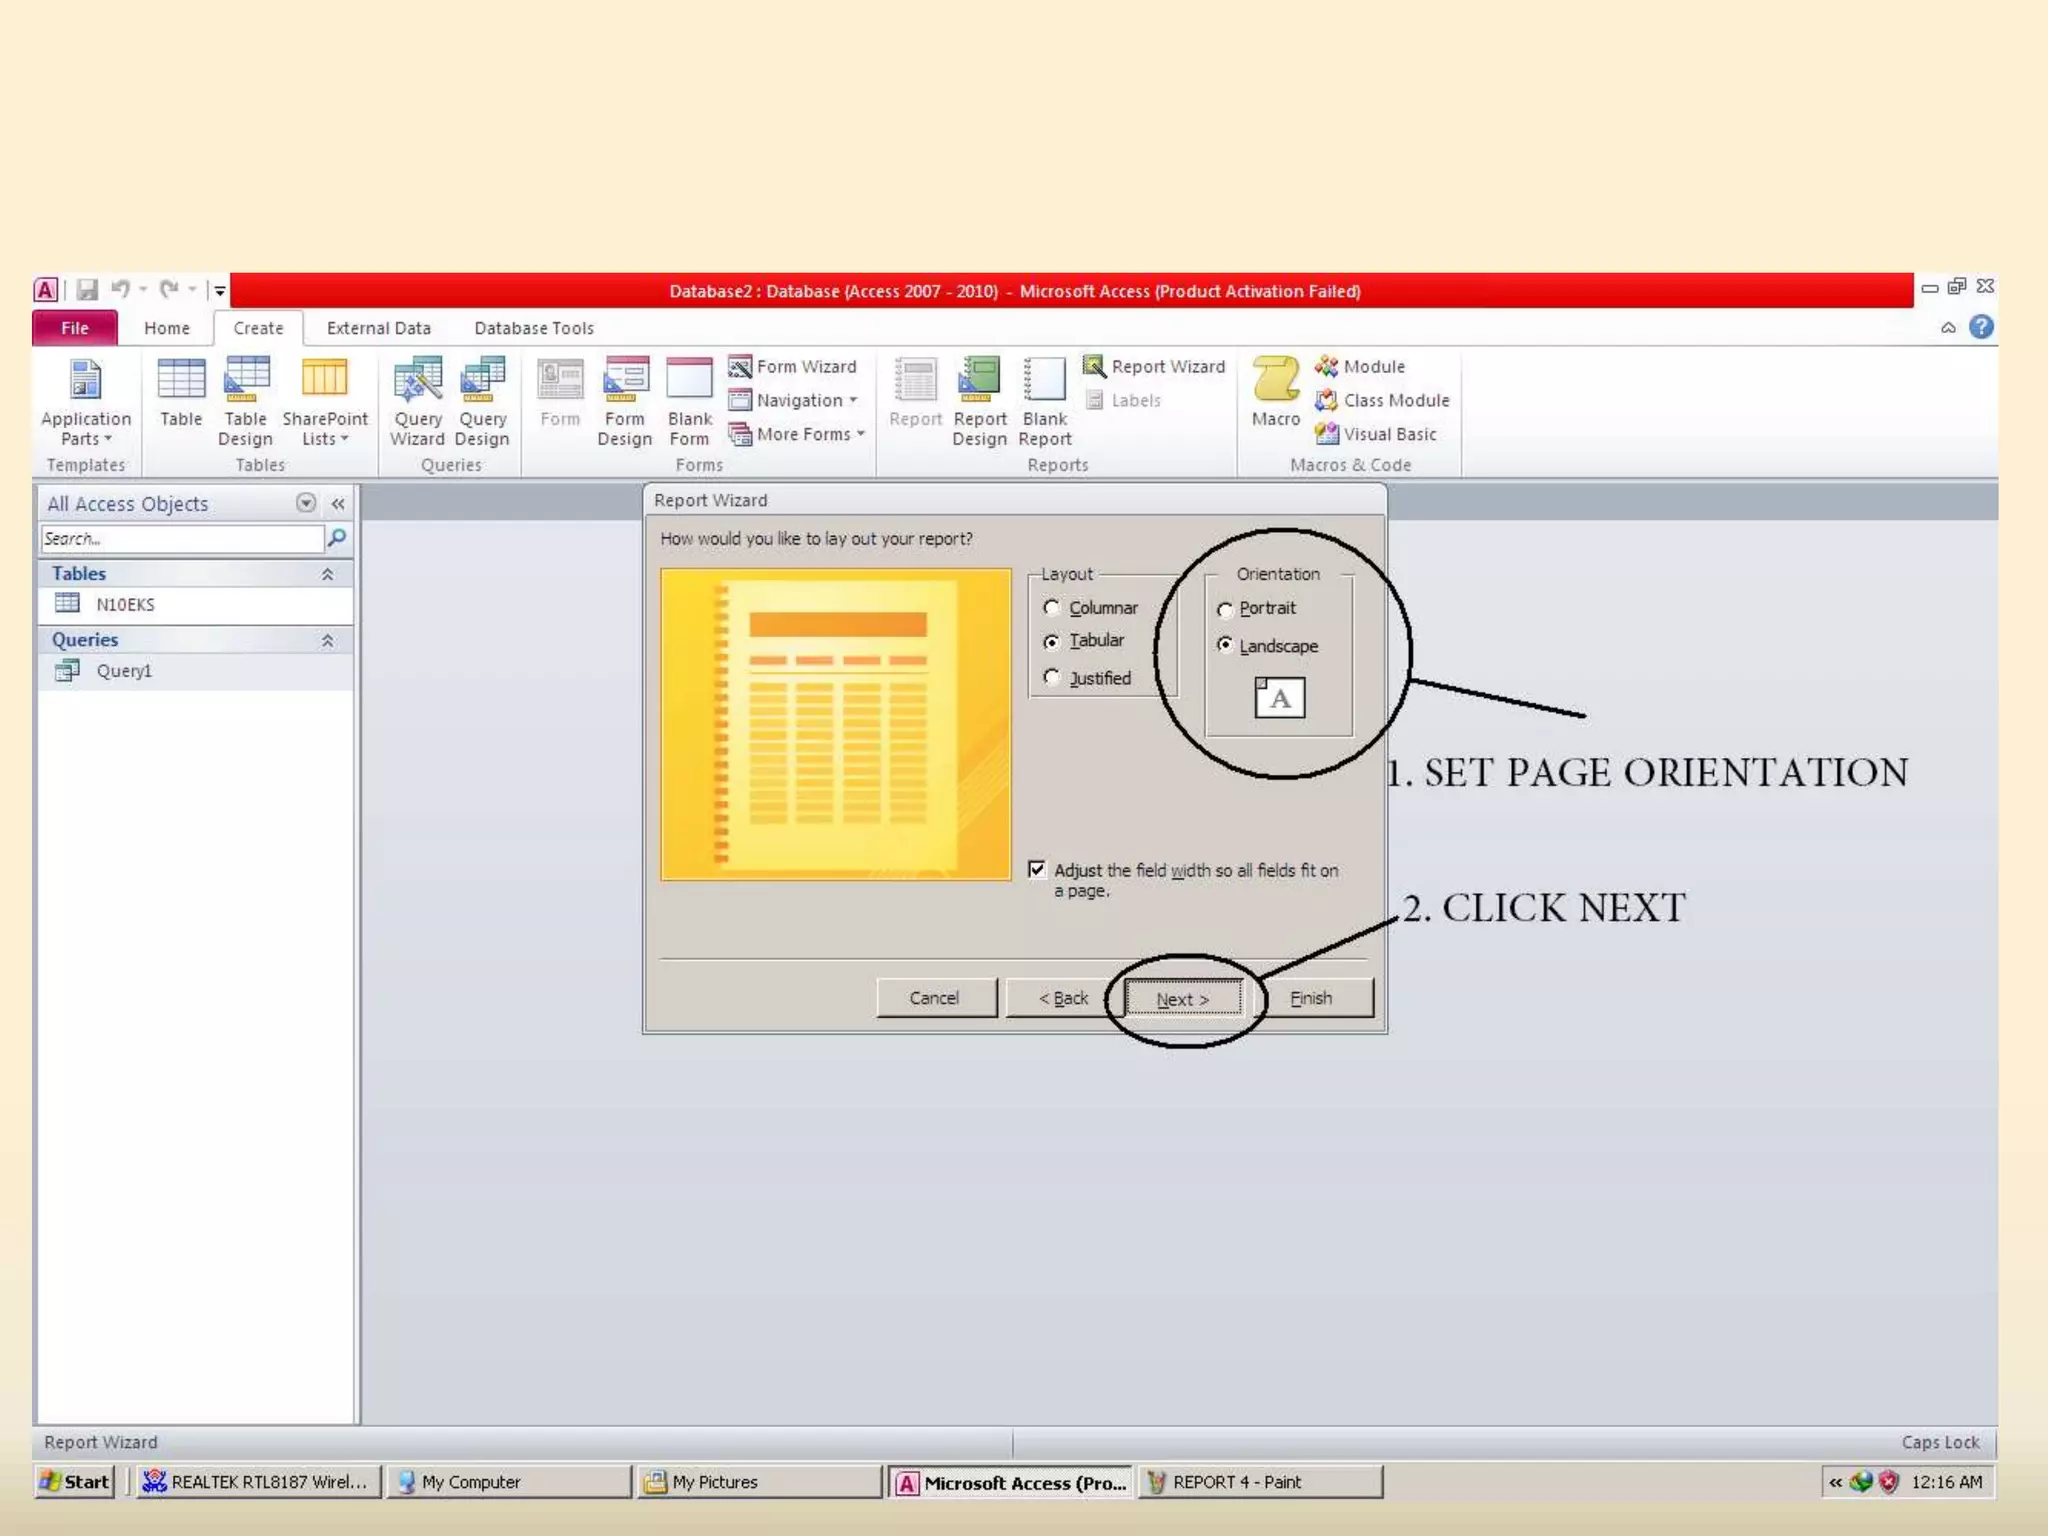The image size is (2048, 1536).
Task: Open the Database Tools tab
Action: pos(533,328)
